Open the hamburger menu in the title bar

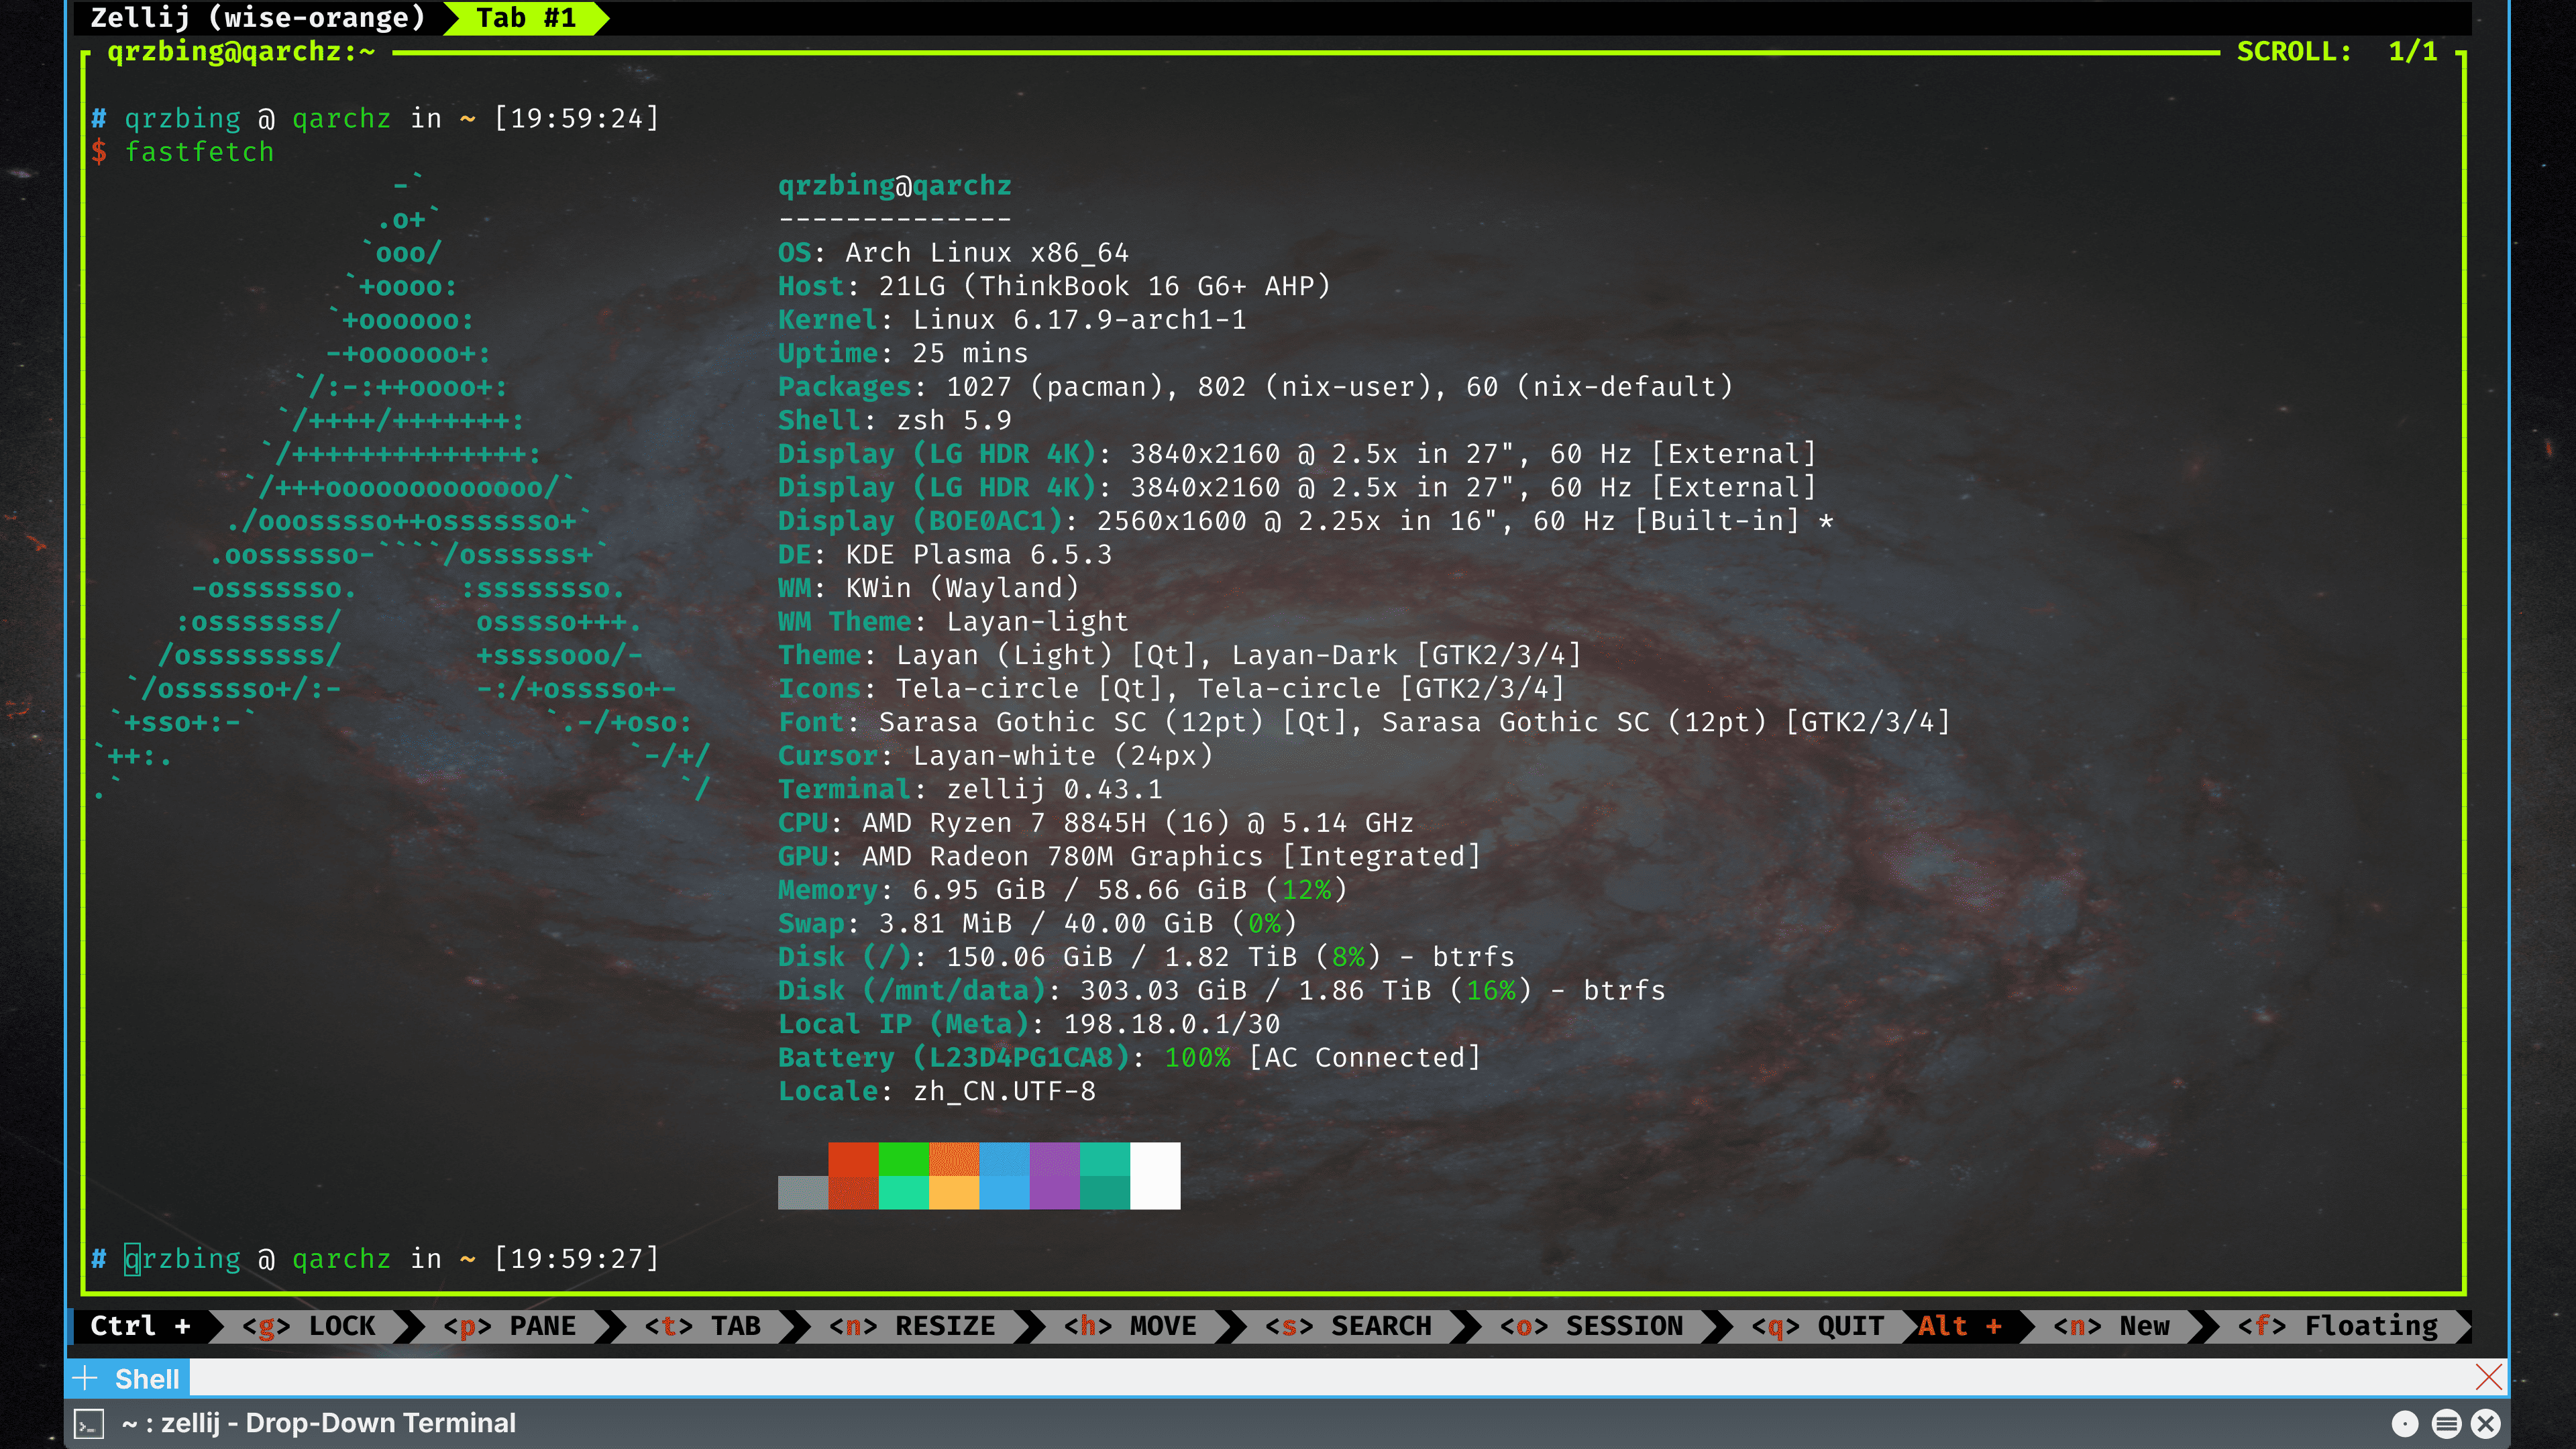(x=2446, y=1423)
